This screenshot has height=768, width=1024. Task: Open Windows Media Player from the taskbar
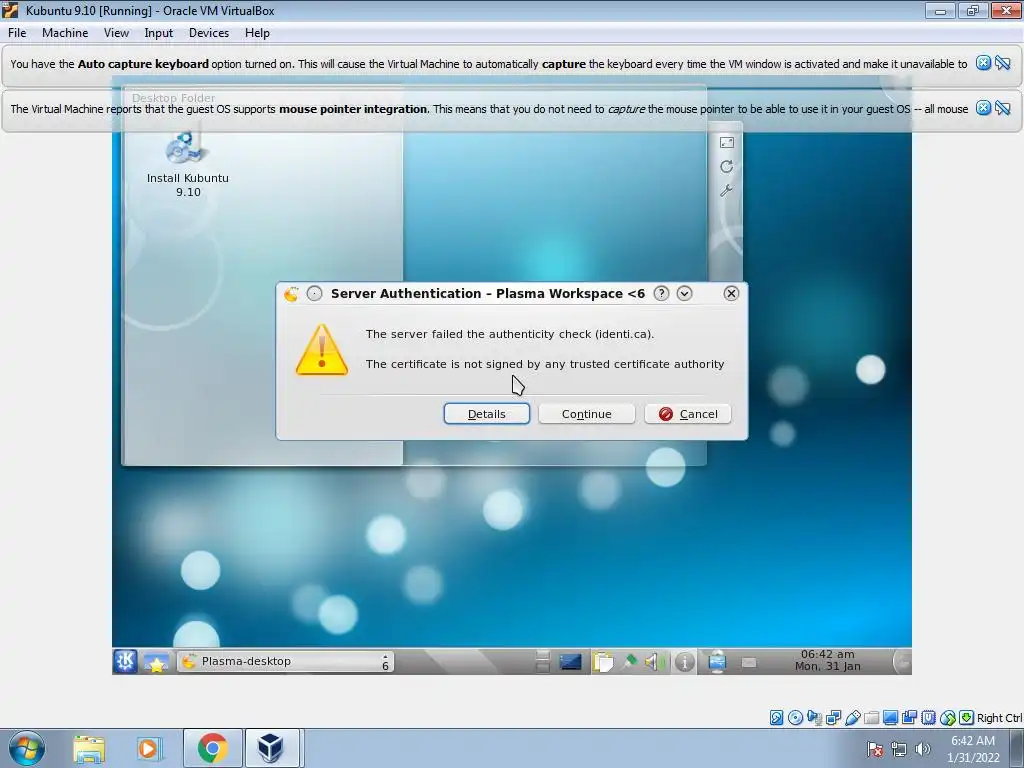point(148,748)
